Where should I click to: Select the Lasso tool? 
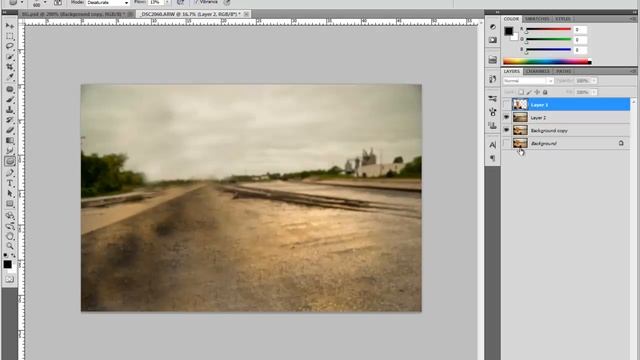(x=10, y=47)
